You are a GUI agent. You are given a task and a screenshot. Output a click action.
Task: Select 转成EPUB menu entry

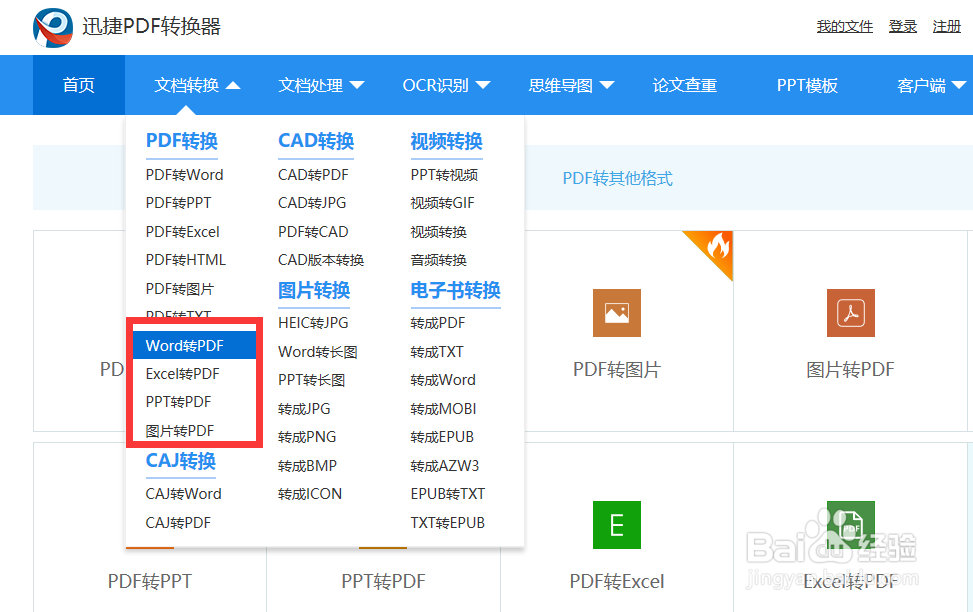442,437
